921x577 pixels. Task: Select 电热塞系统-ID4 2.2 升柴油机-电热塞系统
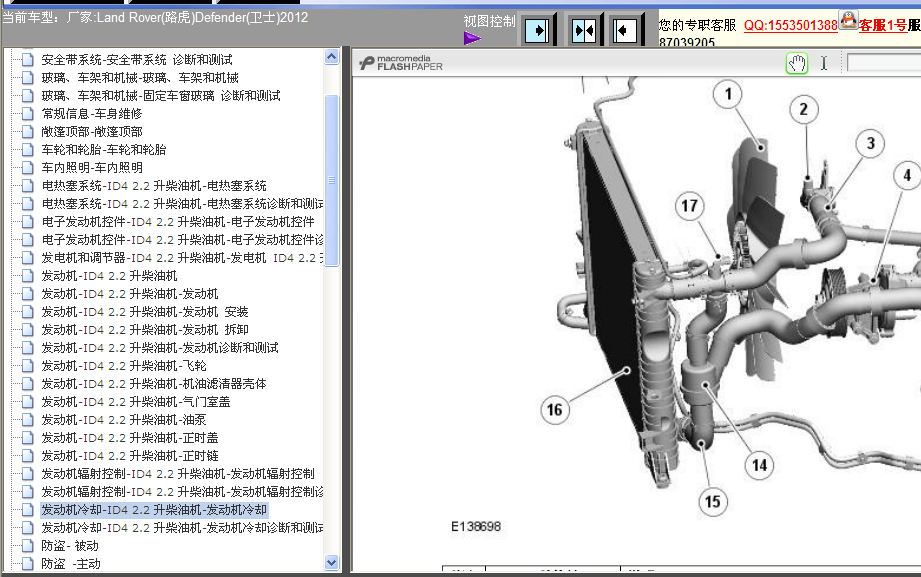coord(154,186)
